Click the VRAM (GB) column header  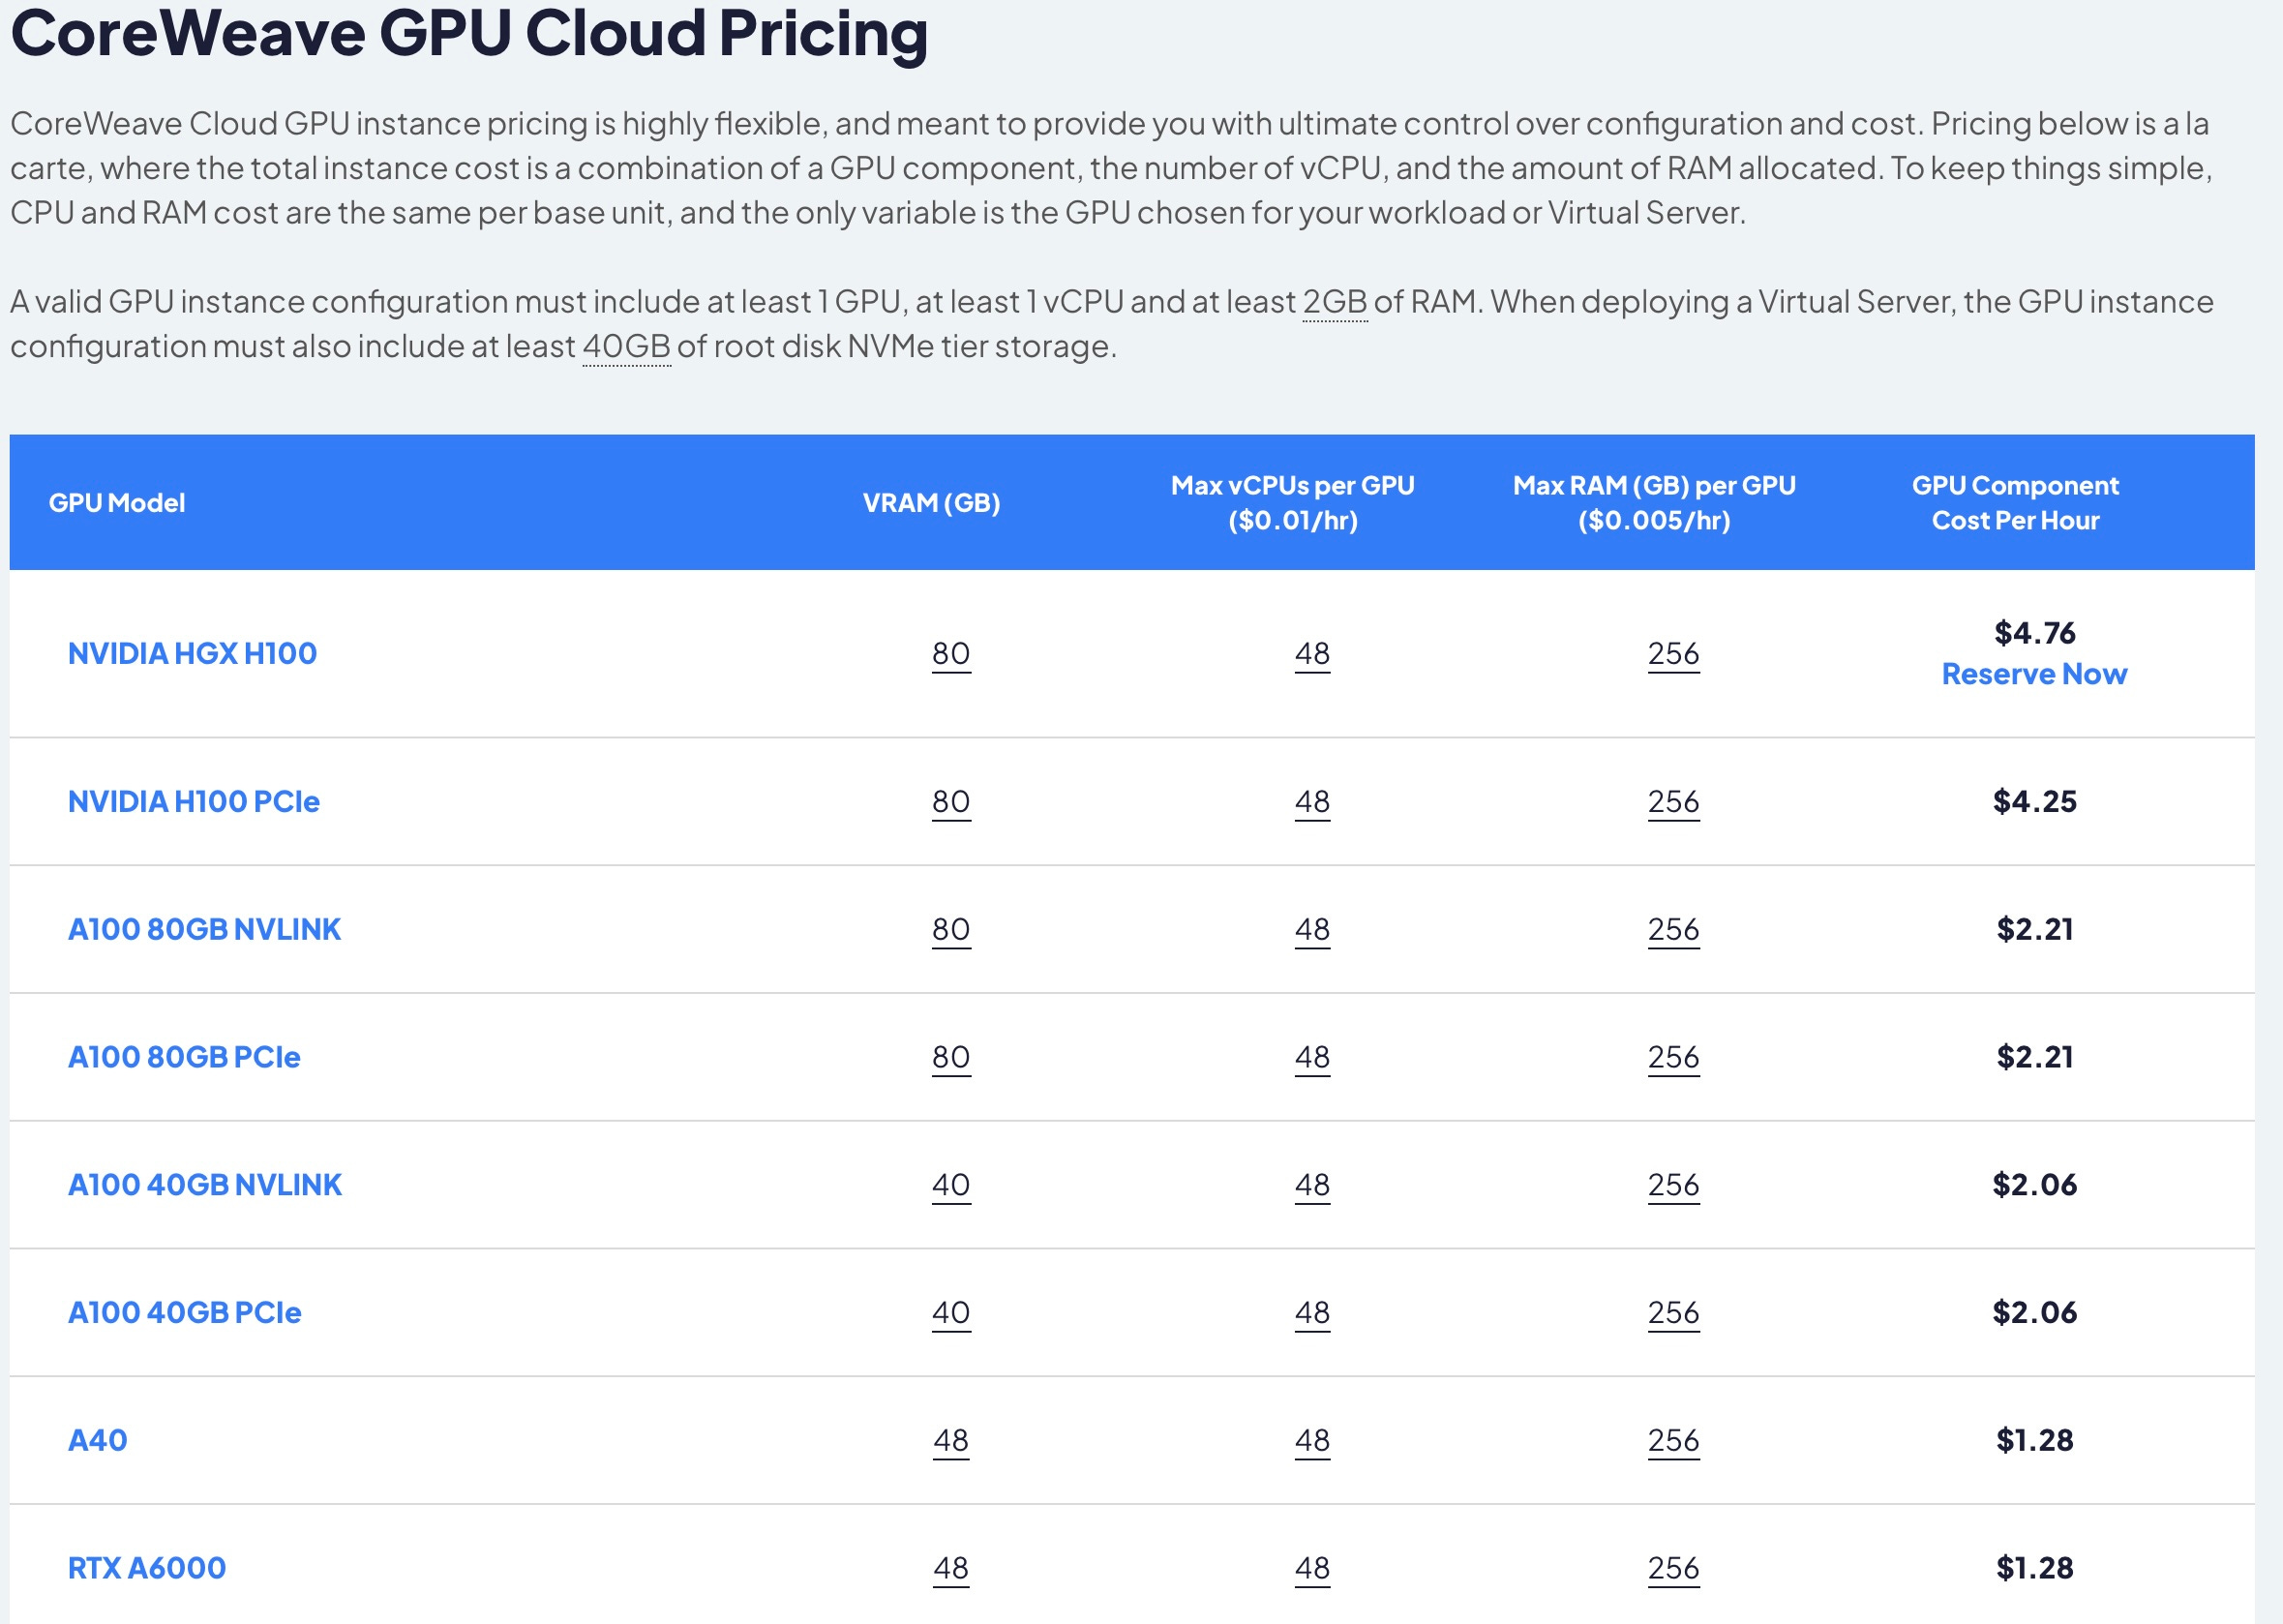(x=931, y=502)
